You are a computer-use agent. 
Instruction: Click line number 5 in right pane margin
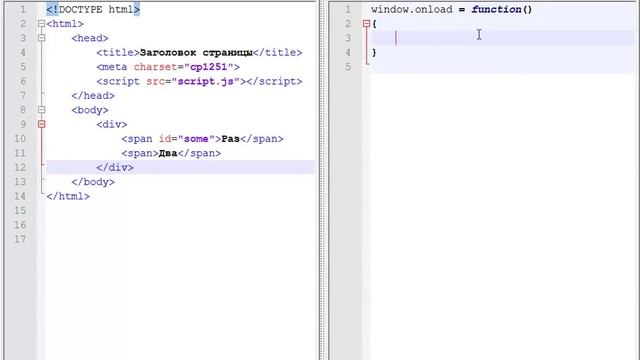348,67
